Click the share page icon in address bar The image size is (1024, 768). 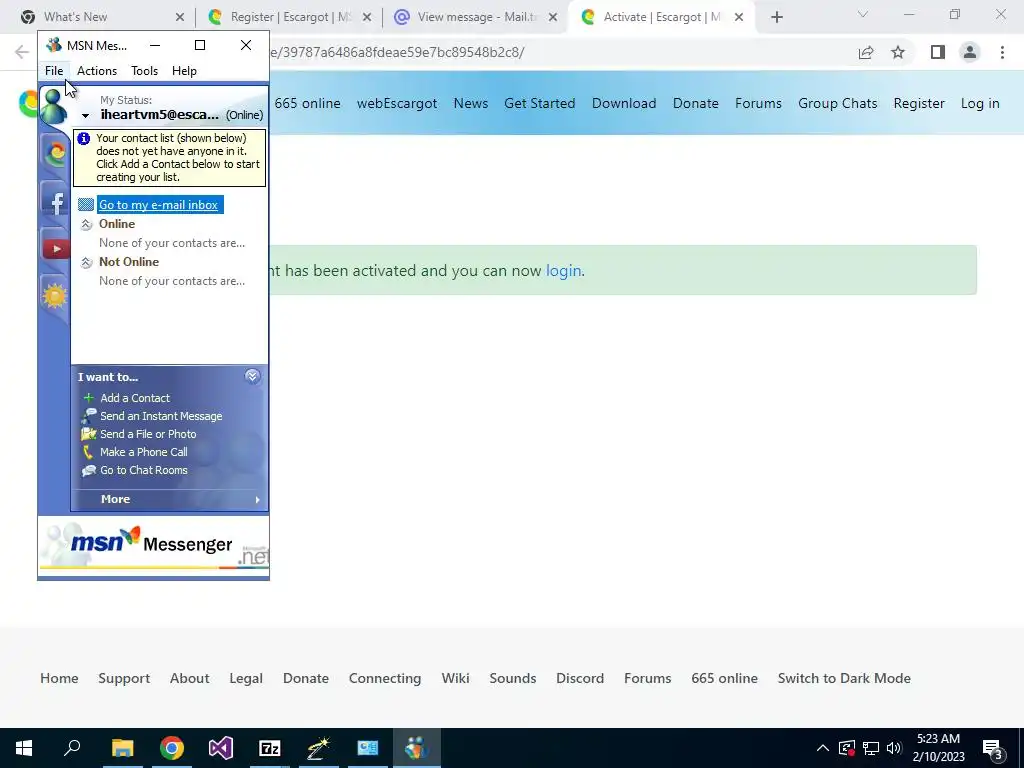pos(866,52)
